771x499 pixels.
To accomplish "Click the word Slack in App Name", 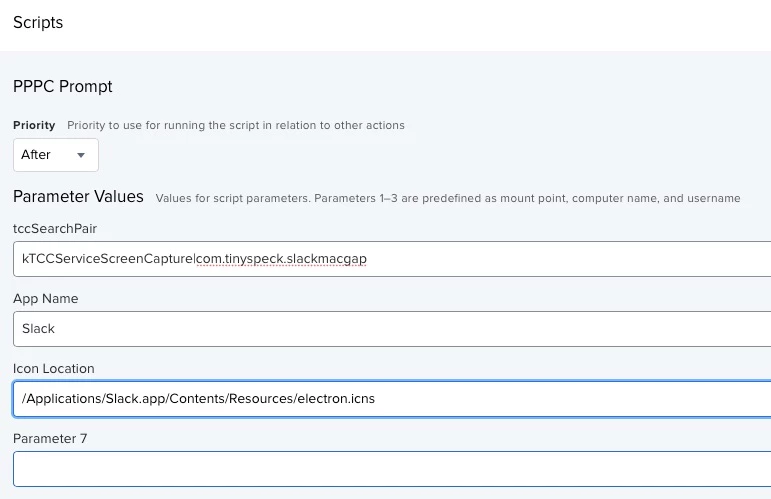I will click(x=38, y=328).
